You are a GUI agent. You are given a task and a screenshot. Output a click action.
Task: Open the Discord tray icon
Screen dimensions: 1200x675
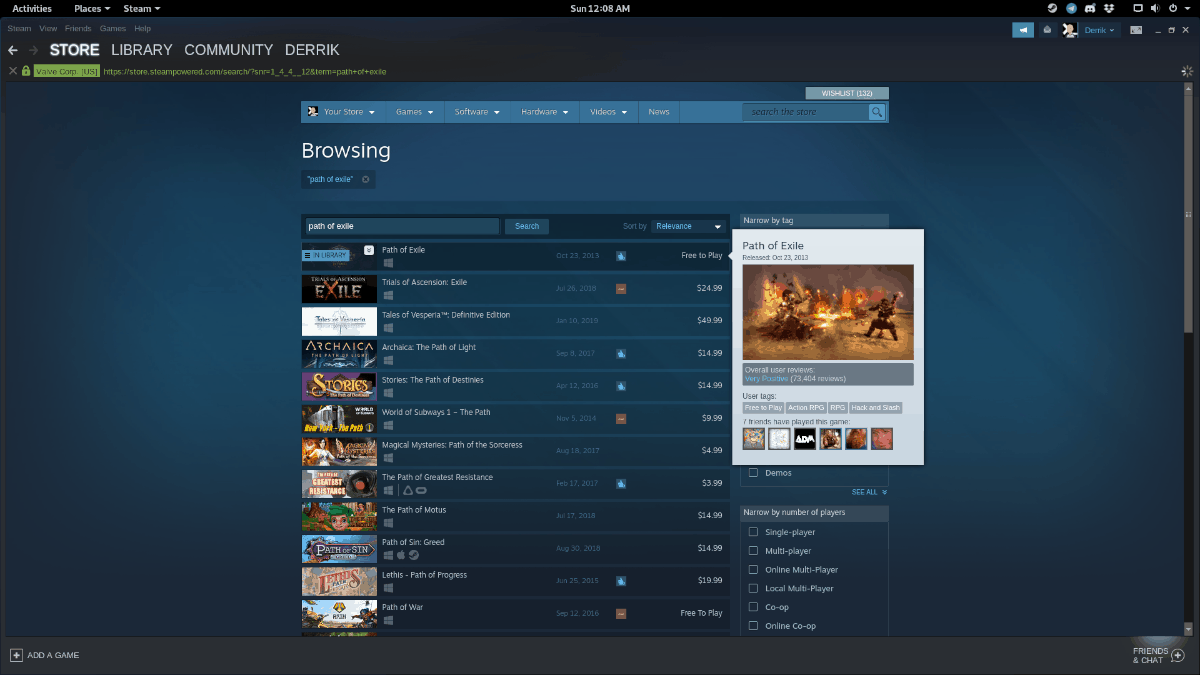click(x=1092, y=8)
